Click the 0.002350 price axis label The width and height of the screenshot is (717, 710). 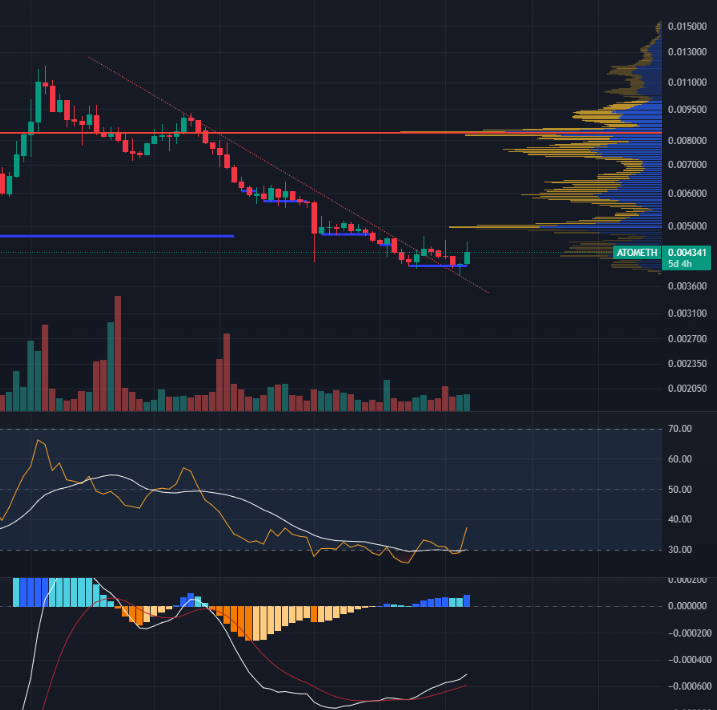click(687, 364)
